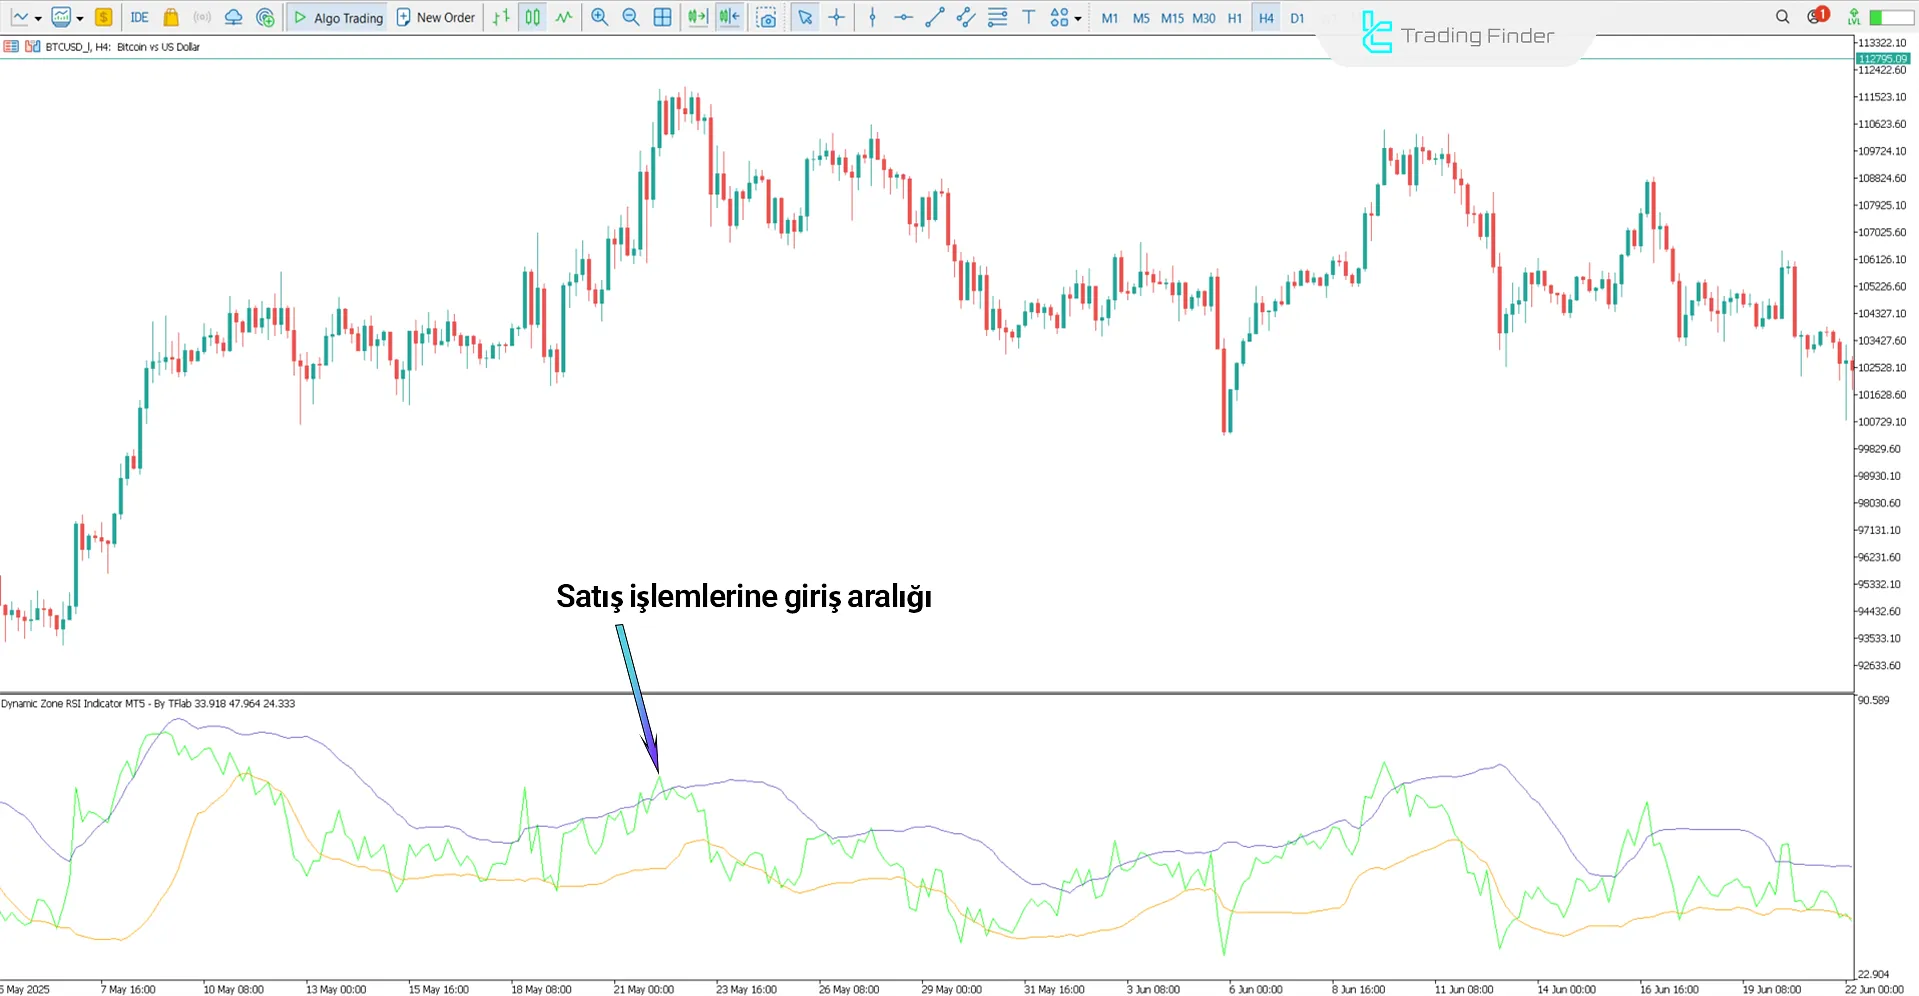Screen dimensions: 1919x996
Task: Open the search magnifier at top right
Action: [x=1782, y=16]
